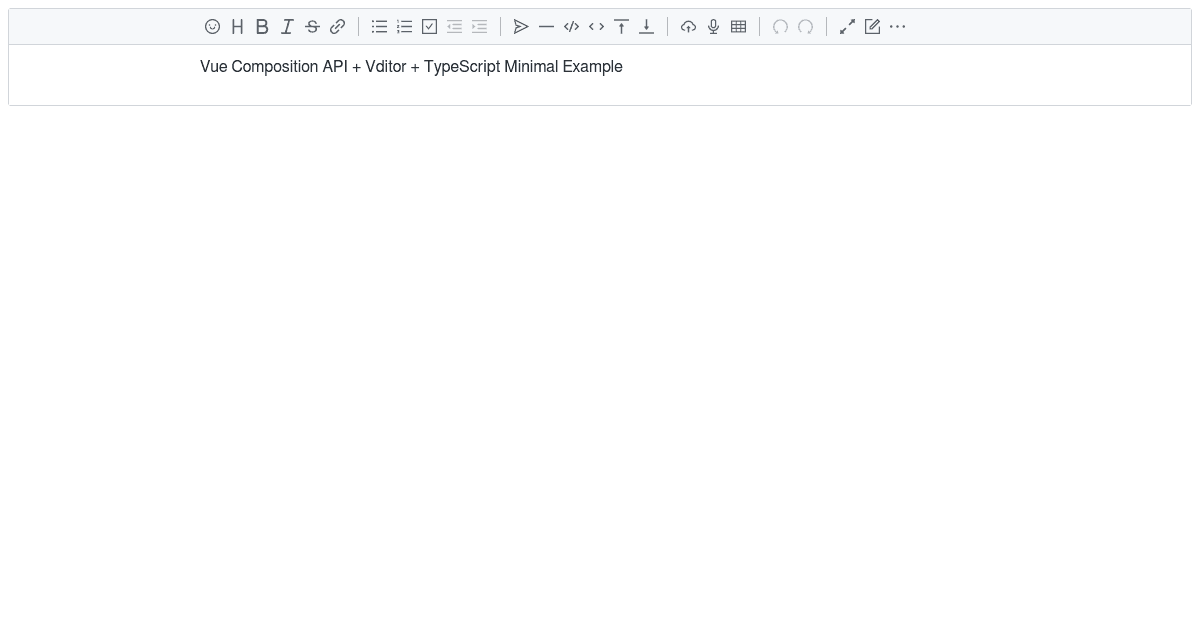Click the upload file icon
Image resolution: width=1200 pixels, height=630 pixels.
[x=688, y=27]
